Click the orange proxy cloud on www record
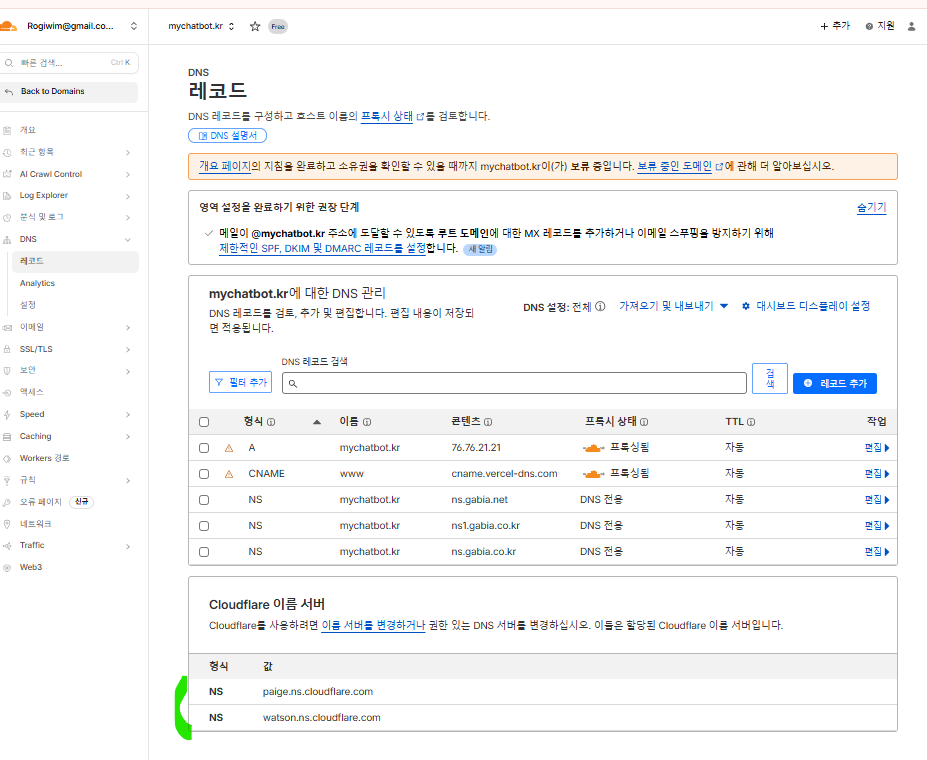Screen dimensions: 927x760 click(x=594, y=474)
